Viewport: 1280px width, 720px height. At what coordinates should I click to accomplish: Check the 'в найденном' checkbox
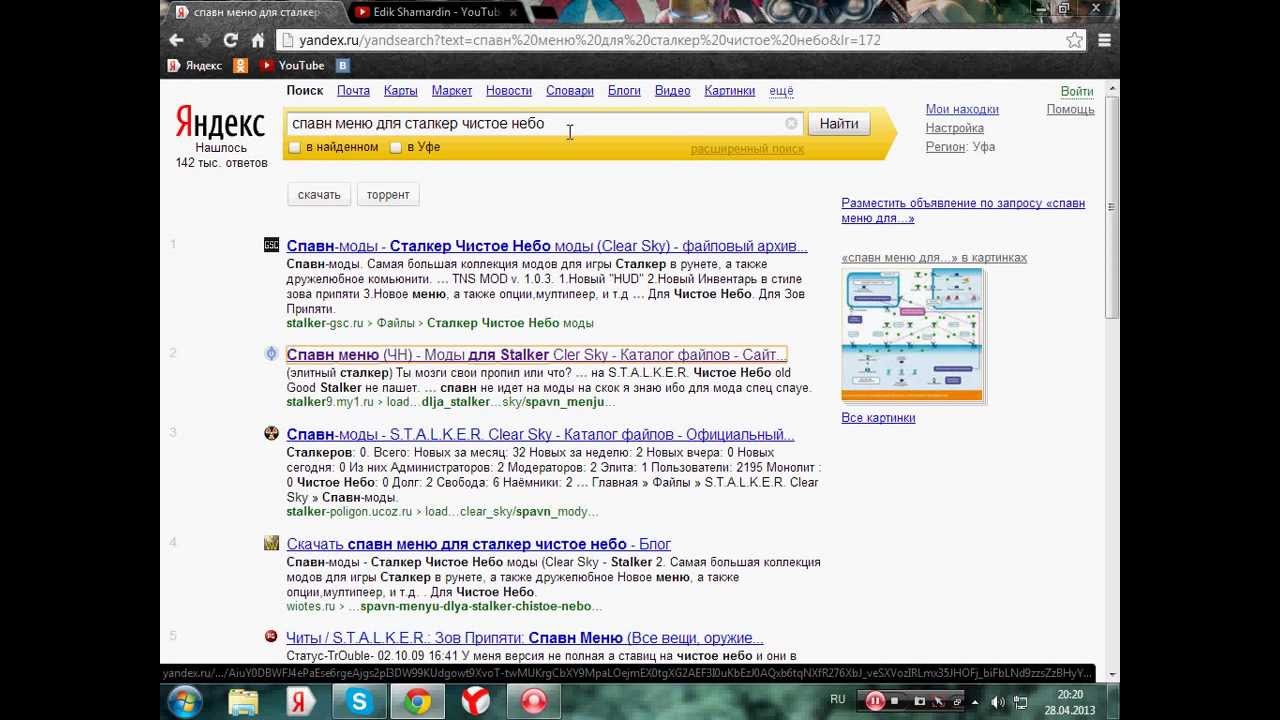click(x=294, y=147)
